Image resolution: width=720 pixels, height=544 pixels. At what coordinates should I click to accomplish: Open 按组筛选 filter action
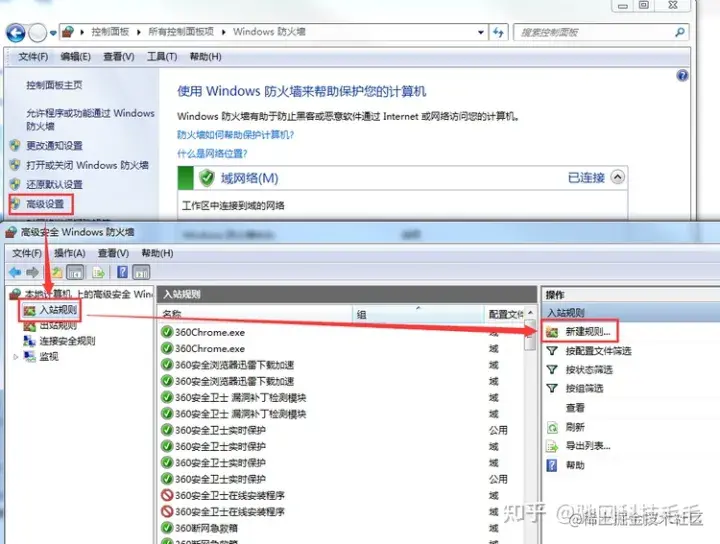point(584,388)
